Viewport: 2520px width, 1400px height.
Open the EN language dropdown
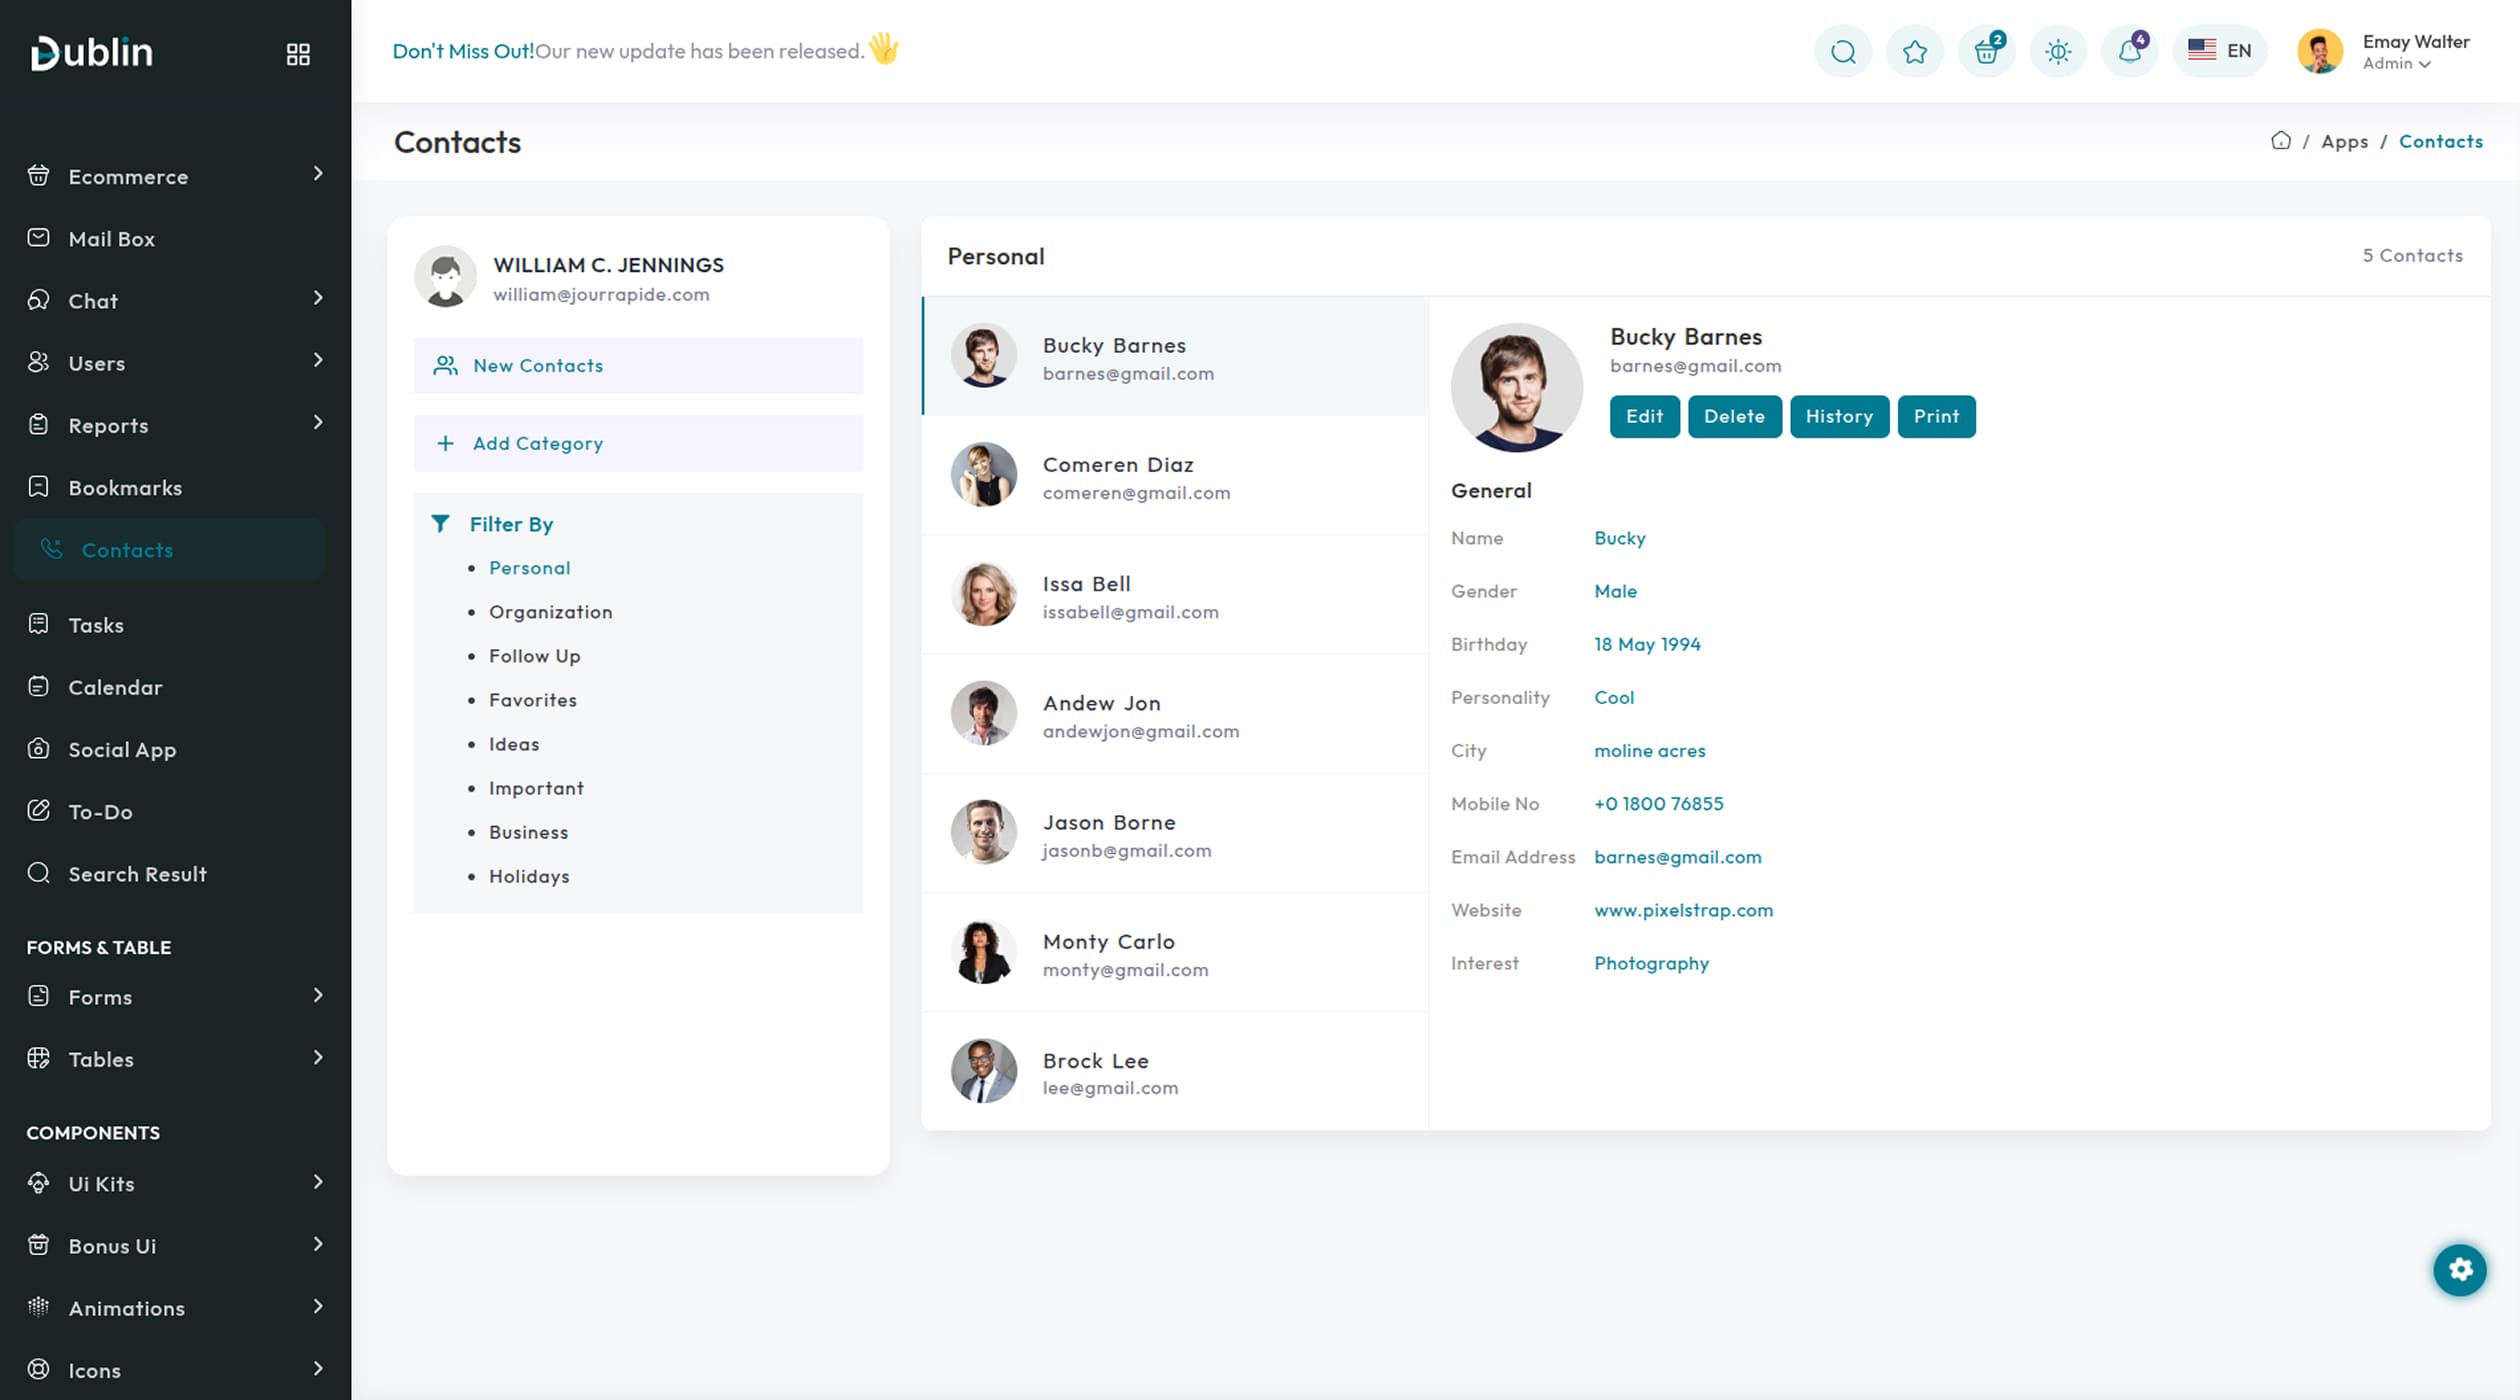(2219, 51)
